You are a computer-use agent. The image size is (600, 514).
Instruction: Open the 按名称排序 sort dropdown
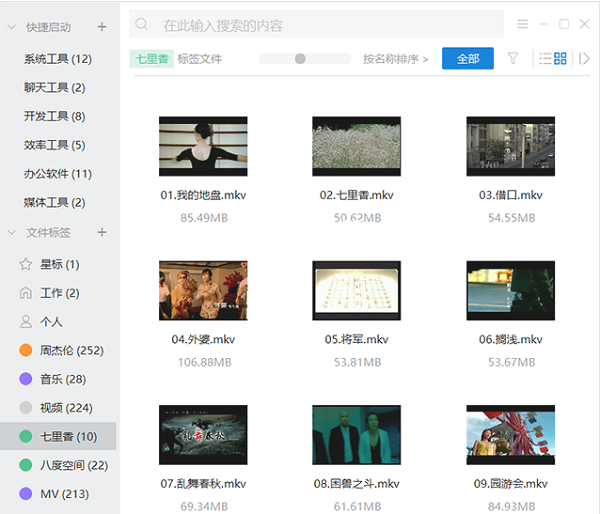point(395,59)
